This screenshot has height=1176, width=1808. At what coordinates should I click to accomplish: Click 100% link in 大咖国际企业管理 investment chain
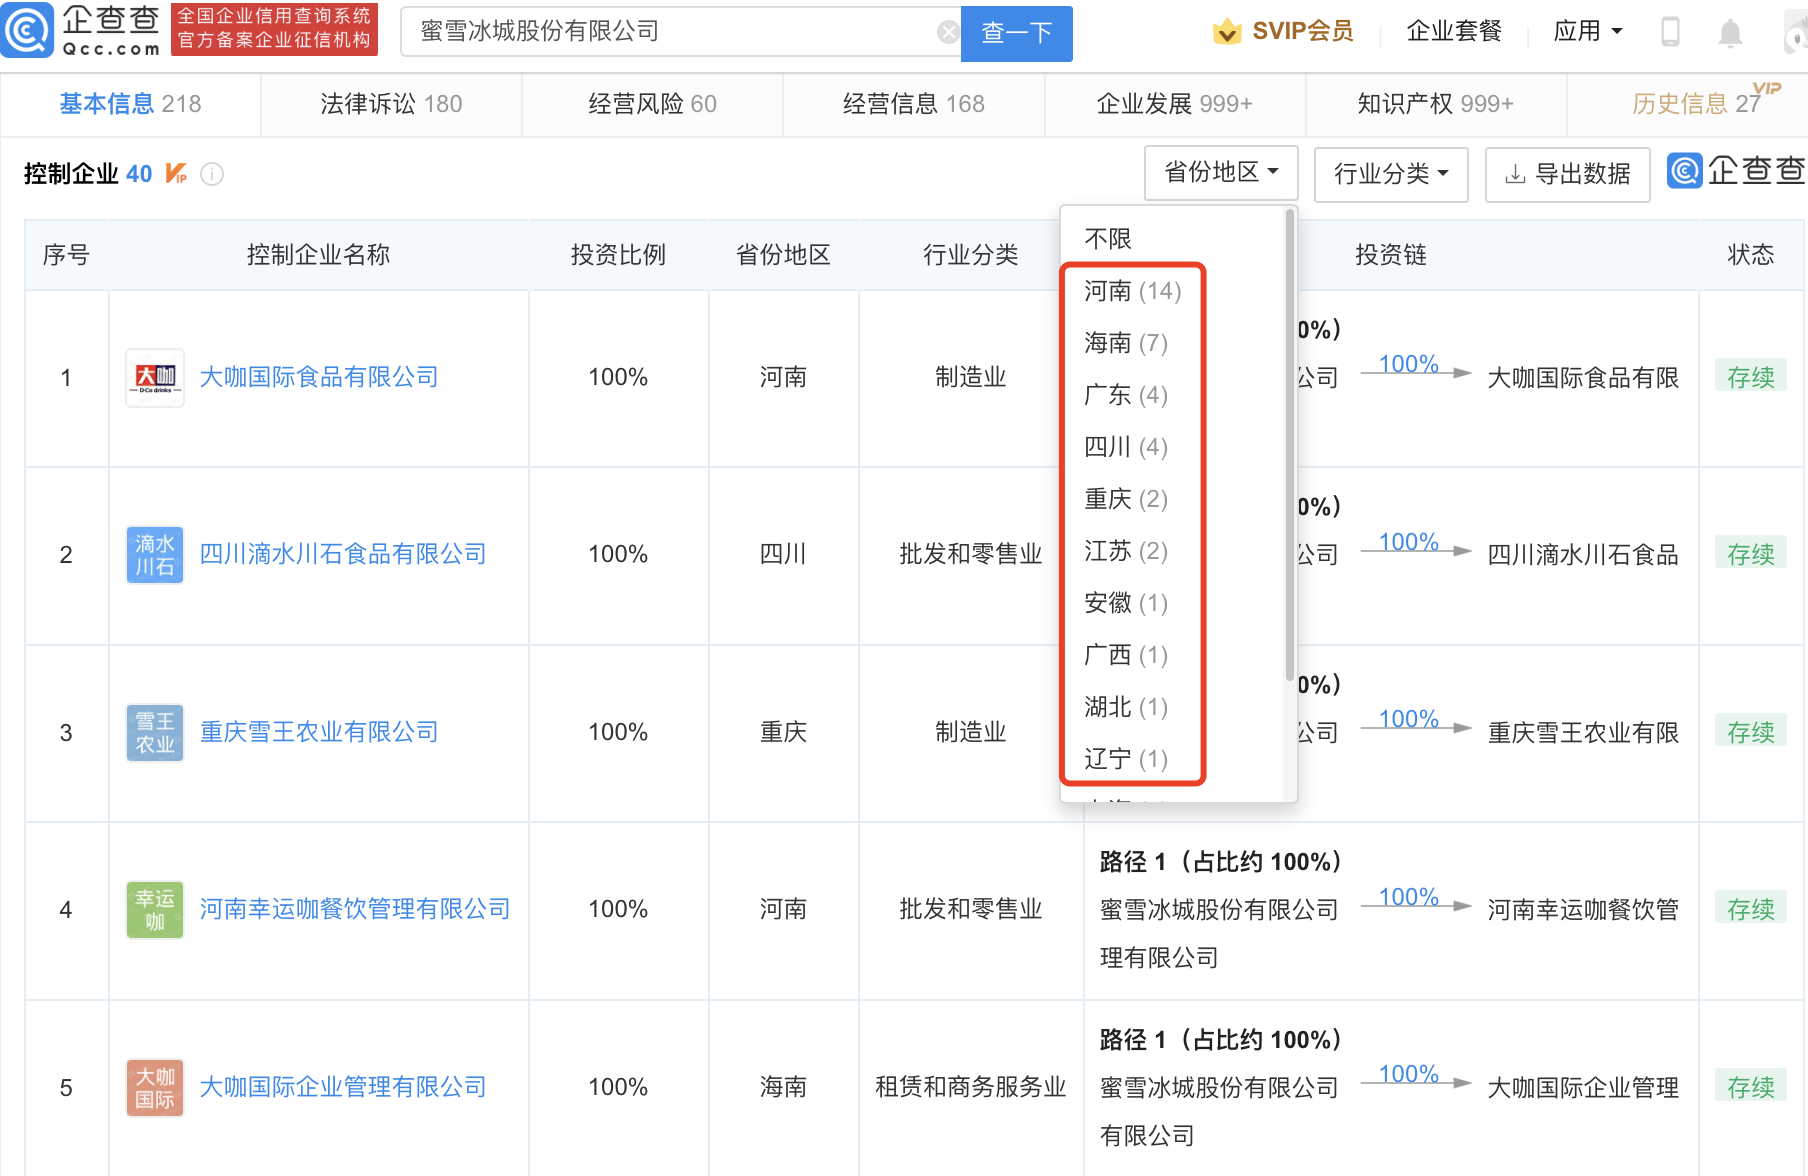pyautogui.click(x=1408, y=1074)
